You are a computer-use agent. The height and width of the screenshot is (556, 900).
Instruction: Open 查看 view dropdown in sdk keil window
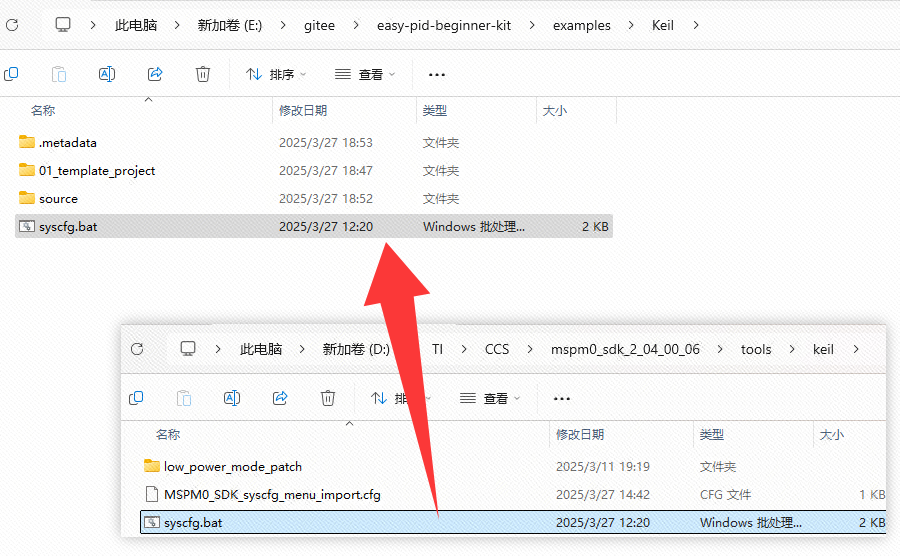490,398
